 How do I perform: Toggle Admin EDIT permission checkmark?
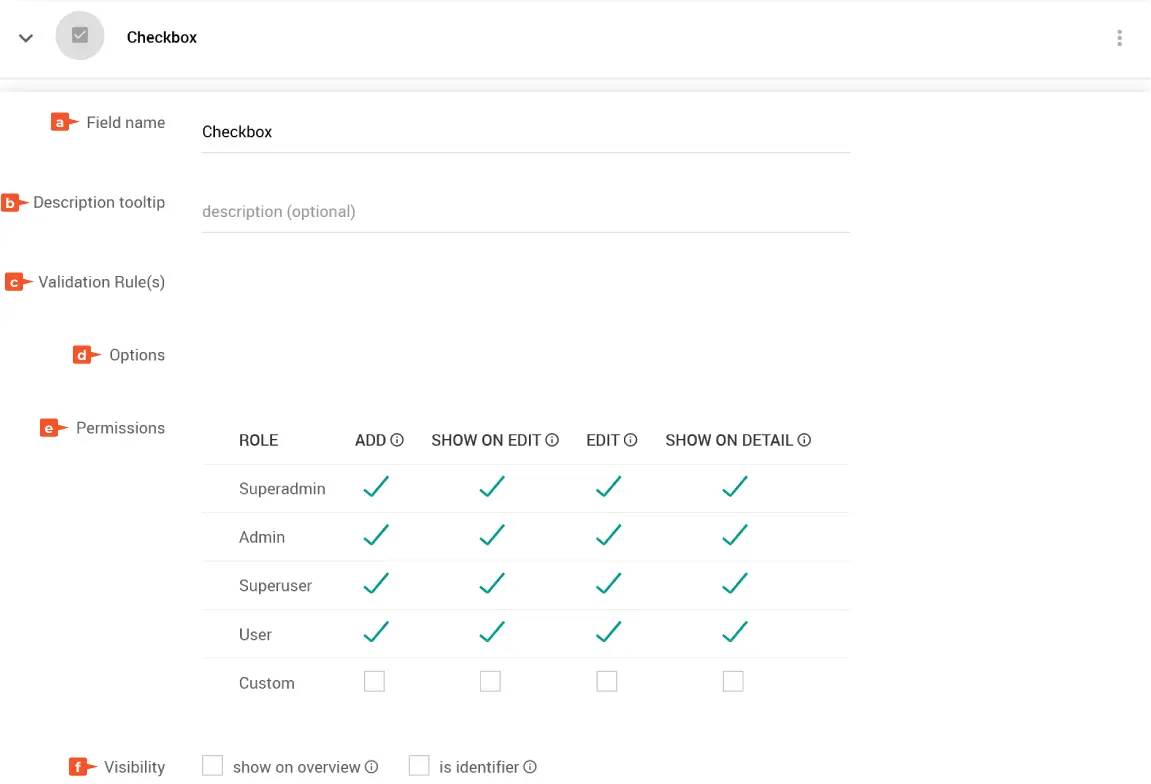[608, 536]
